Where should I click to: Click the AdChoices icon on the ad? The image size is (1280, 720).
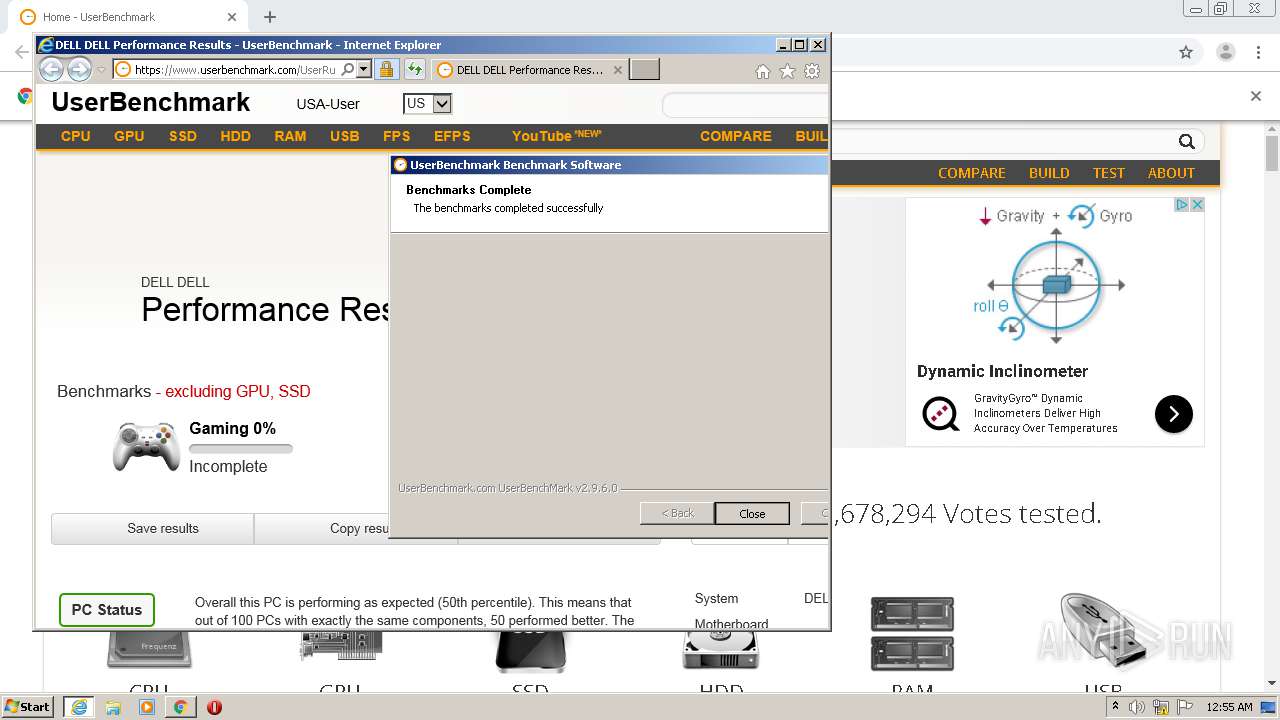1181,204
